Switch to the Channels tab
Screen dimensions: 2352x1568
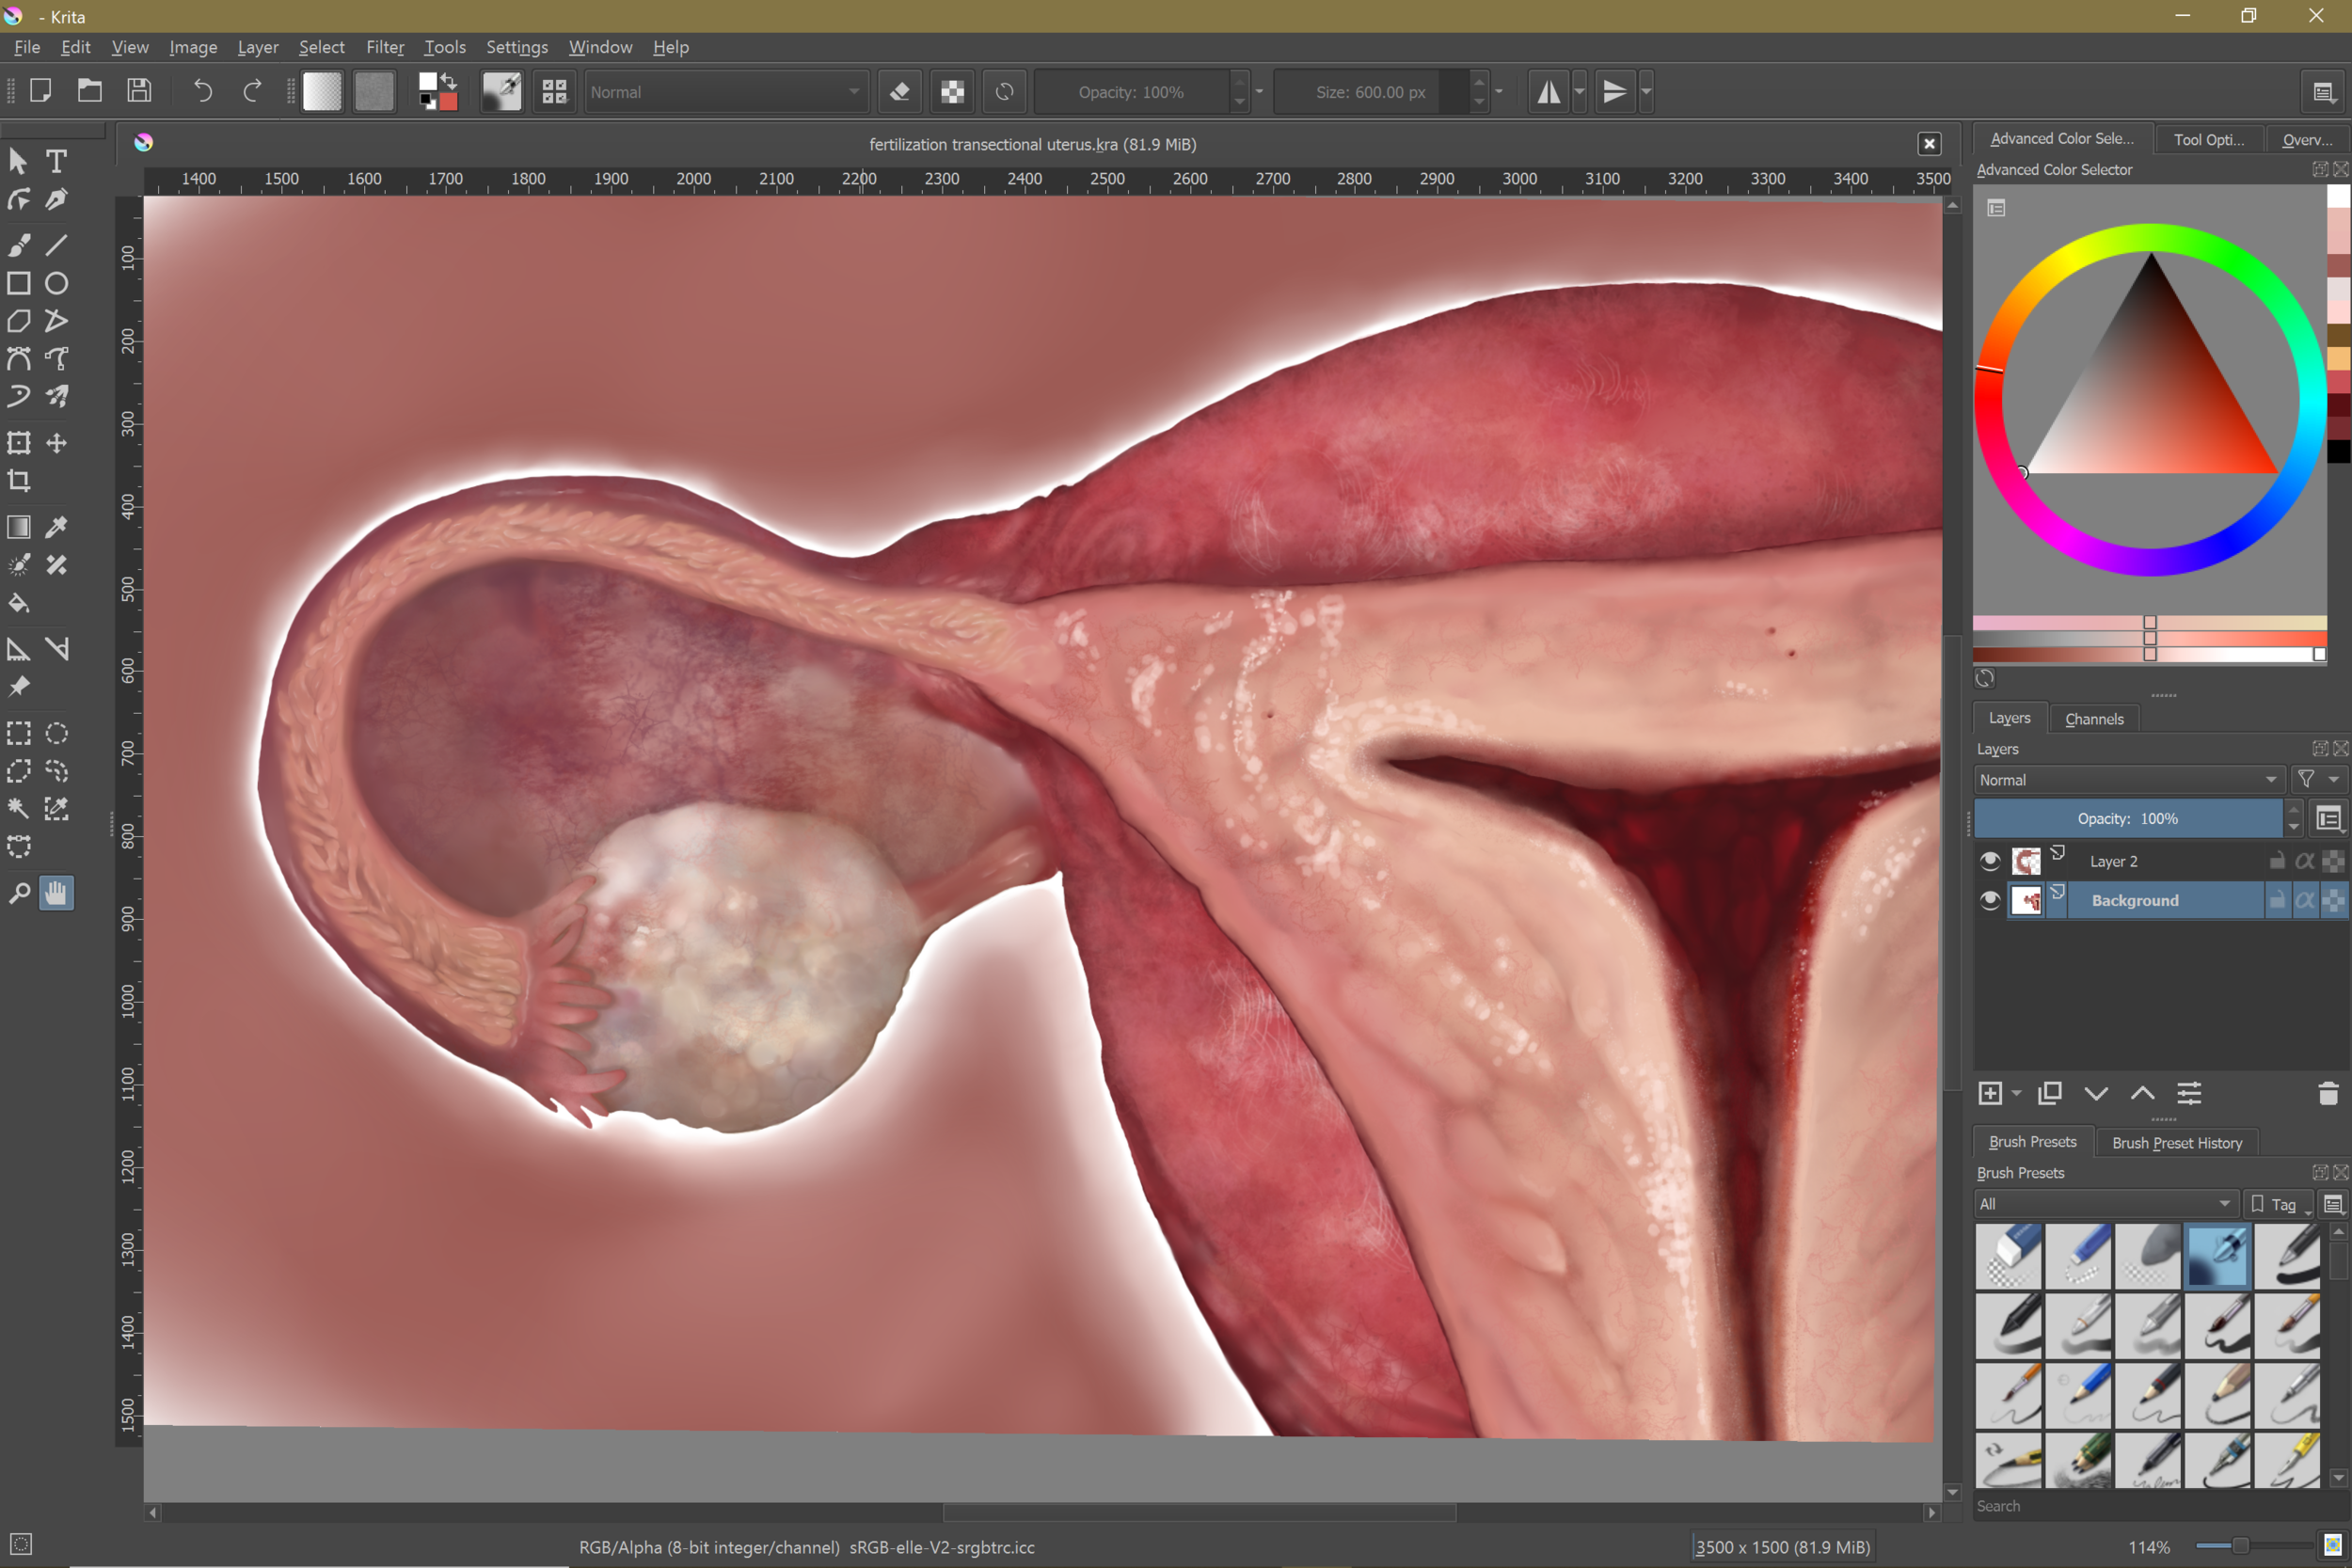click(x=2094, y=718)
